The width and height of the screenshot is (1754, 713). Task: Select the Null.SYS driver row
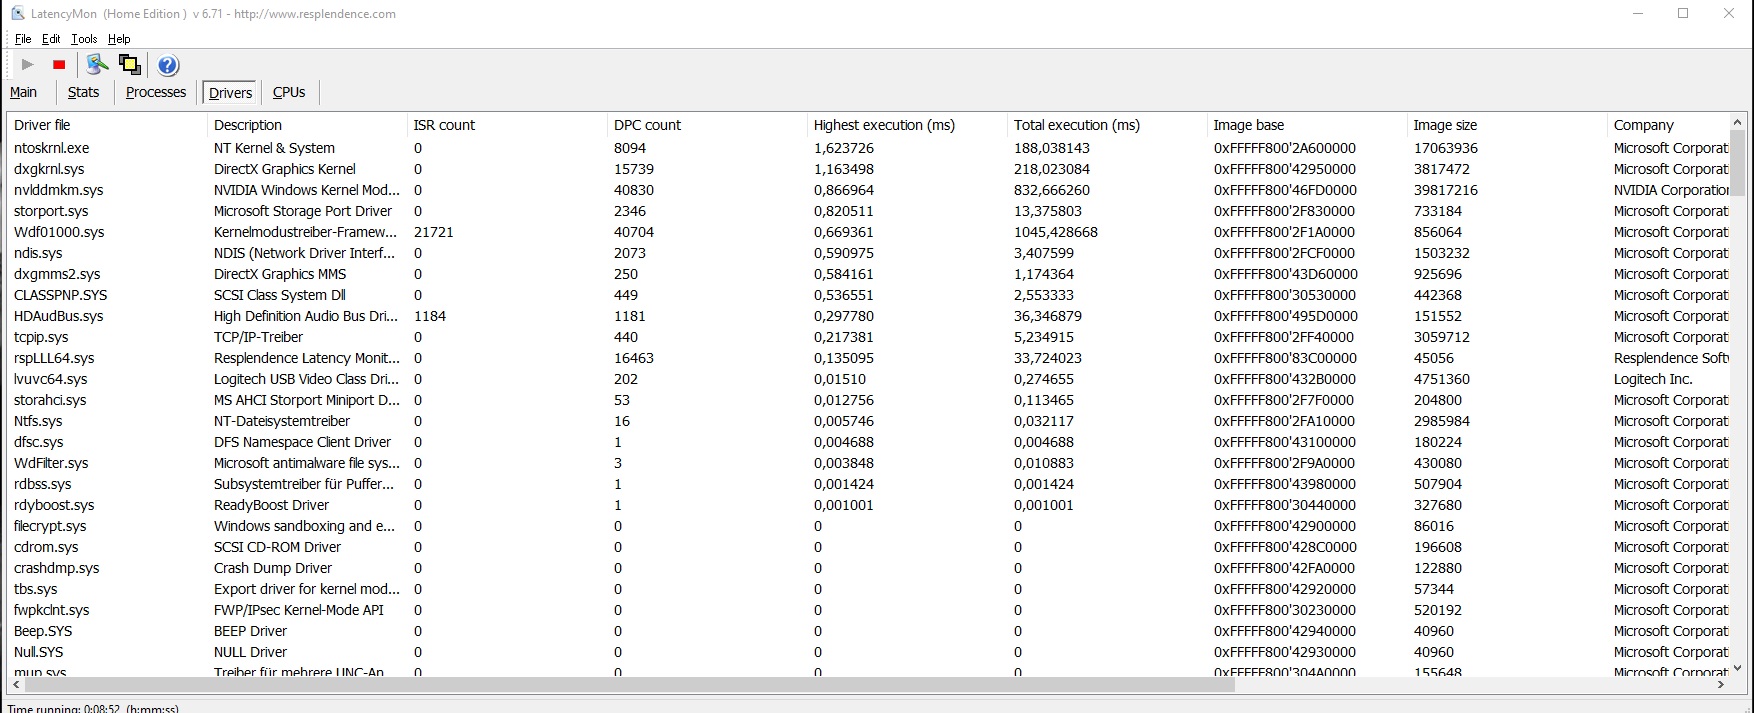(869, 652)
